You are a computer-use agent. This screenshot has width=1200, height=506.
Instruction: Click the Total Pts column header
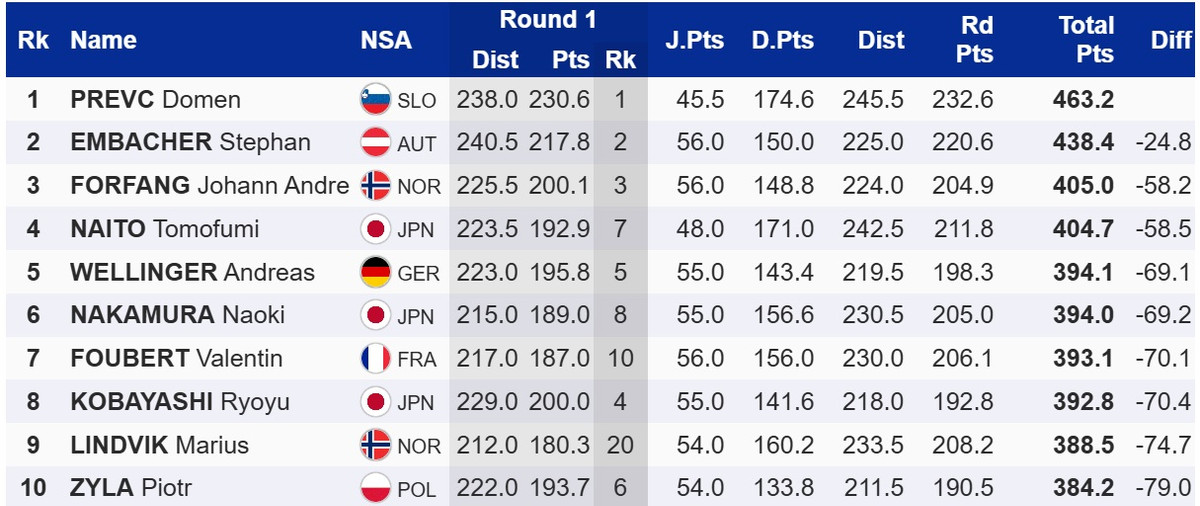pos(1086,40)
